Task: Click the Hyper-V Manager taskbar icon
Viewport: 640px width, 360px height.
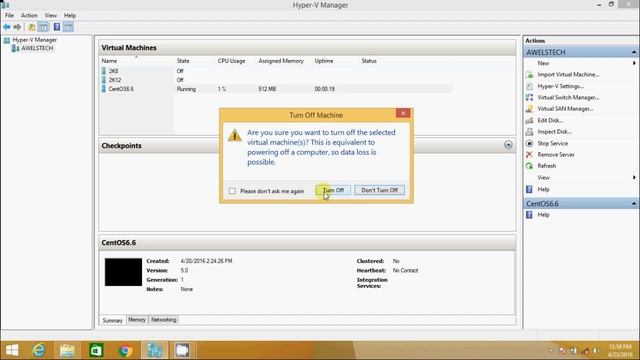Action: (154, 350)
